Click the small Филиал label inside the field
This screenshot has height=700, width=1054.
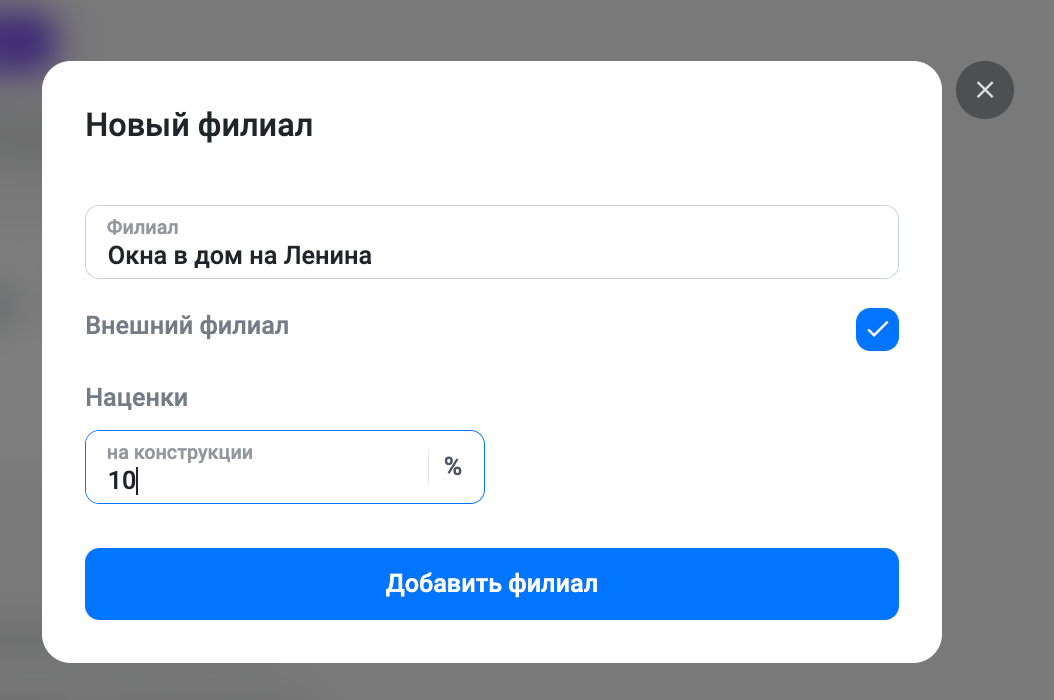pos(143,227)
